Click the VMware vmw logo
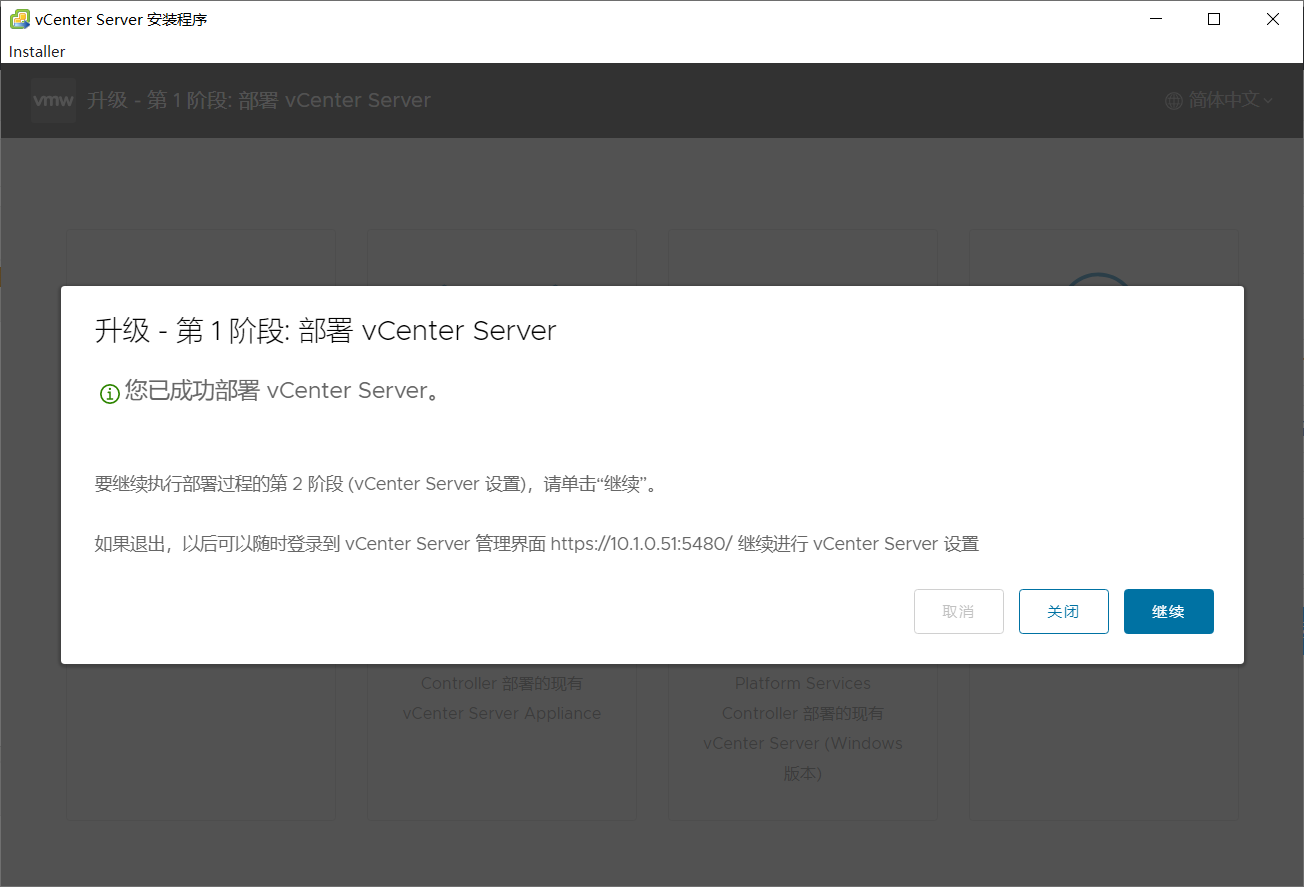The image size is (1304, 887). [52, 100]
